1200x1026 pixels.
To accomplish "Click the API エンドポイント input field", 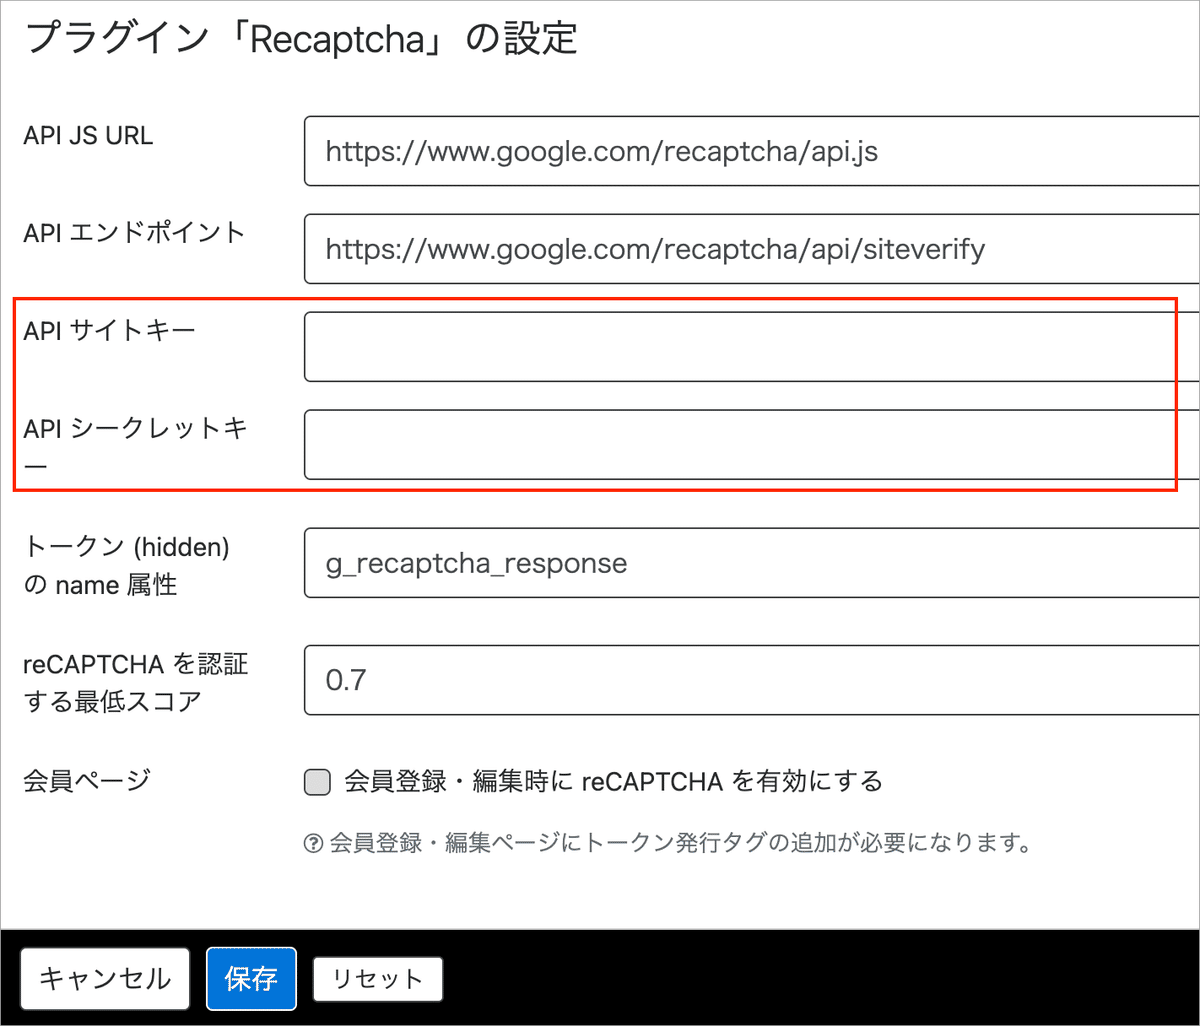I will (752, 249).
